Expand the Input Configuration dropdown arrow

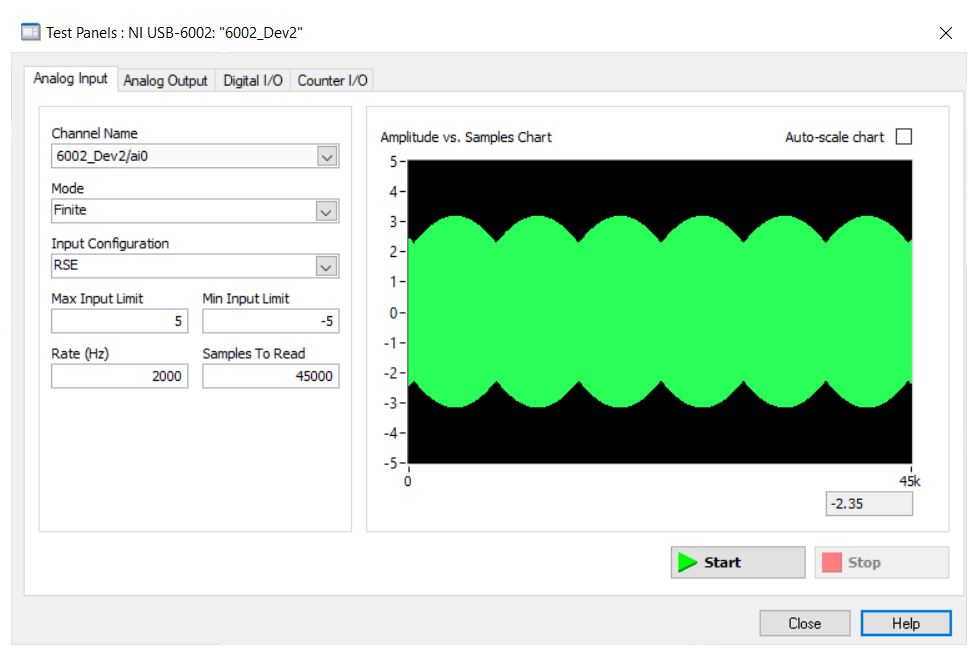pyautogui.click(x=326, y=266)
